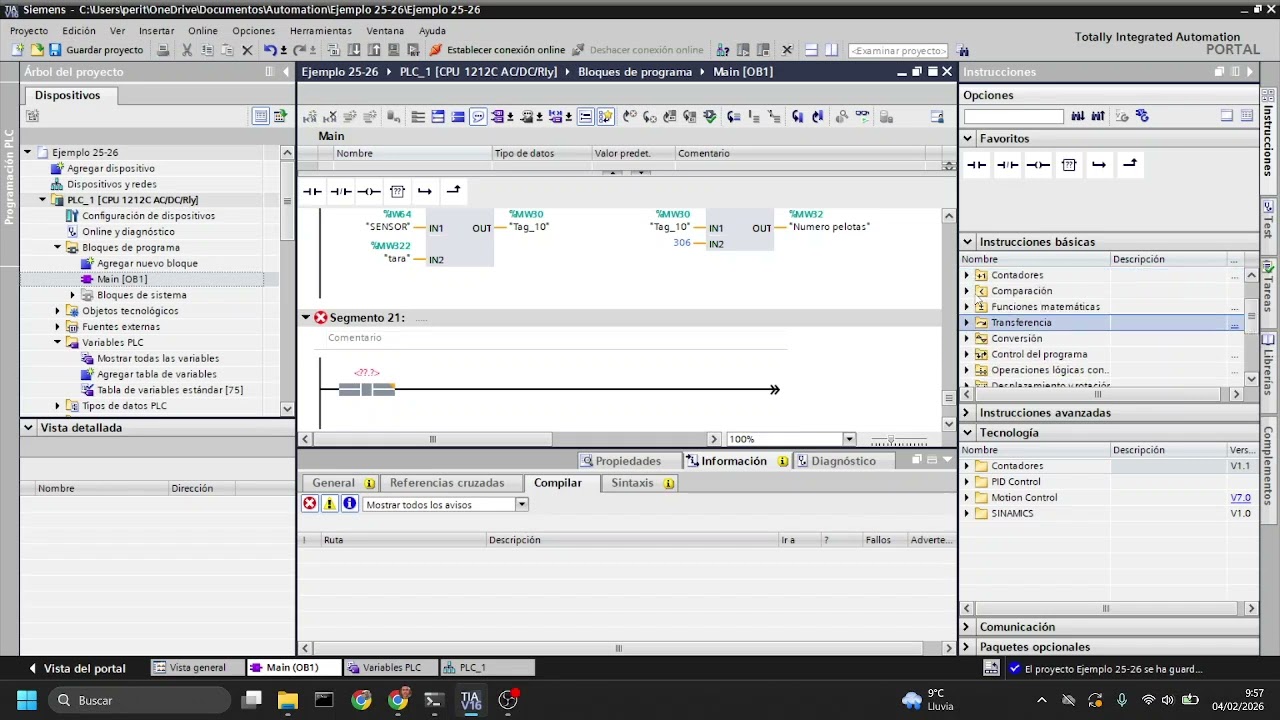Expand PID Control technology folder
This screenshot has height=720, width=1280.
[967, 482]
